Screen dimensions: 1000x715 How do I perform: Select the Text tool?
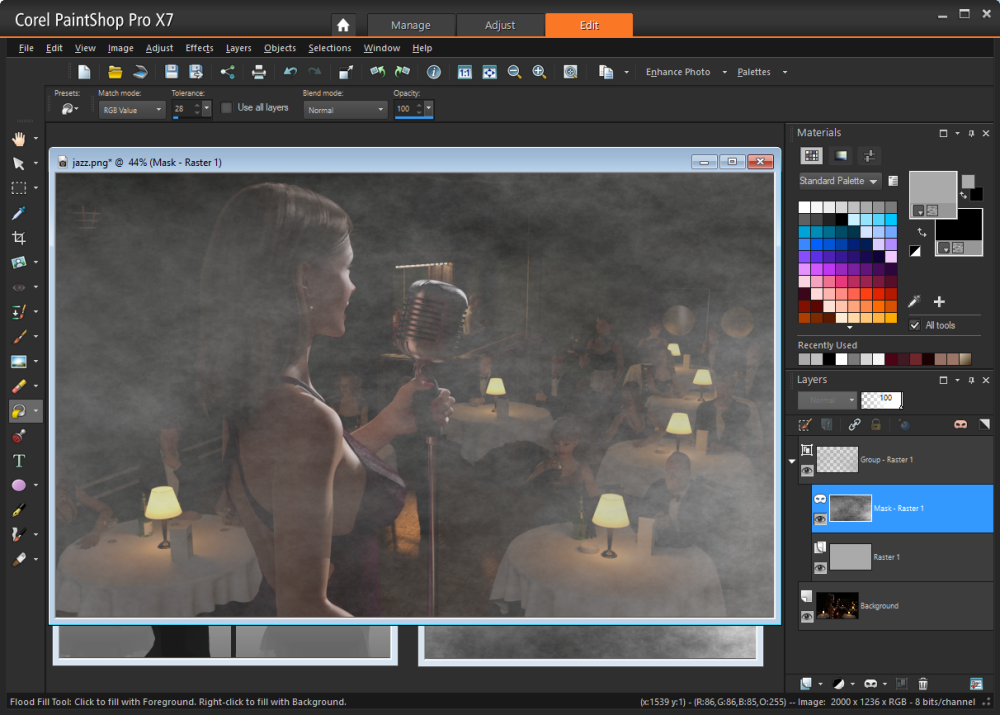pyautogui.click(x=19, y=461)
